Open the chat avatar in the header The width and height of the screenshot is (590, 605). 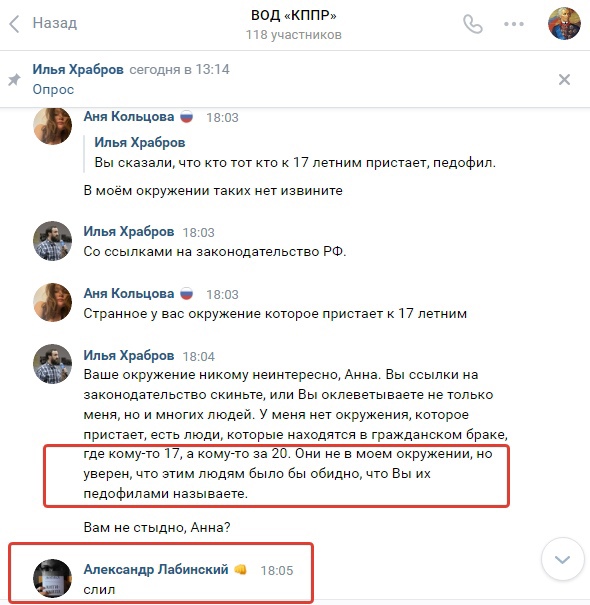564,24
